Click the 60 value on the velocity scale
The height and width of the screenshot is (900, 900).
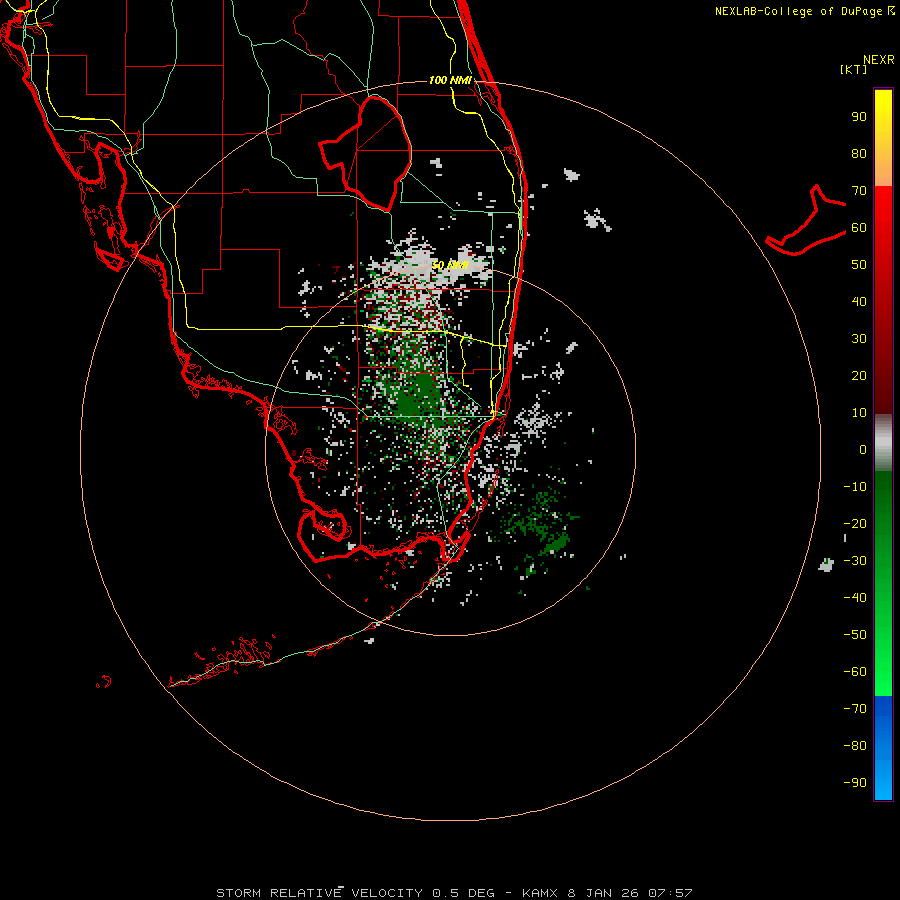859,228
